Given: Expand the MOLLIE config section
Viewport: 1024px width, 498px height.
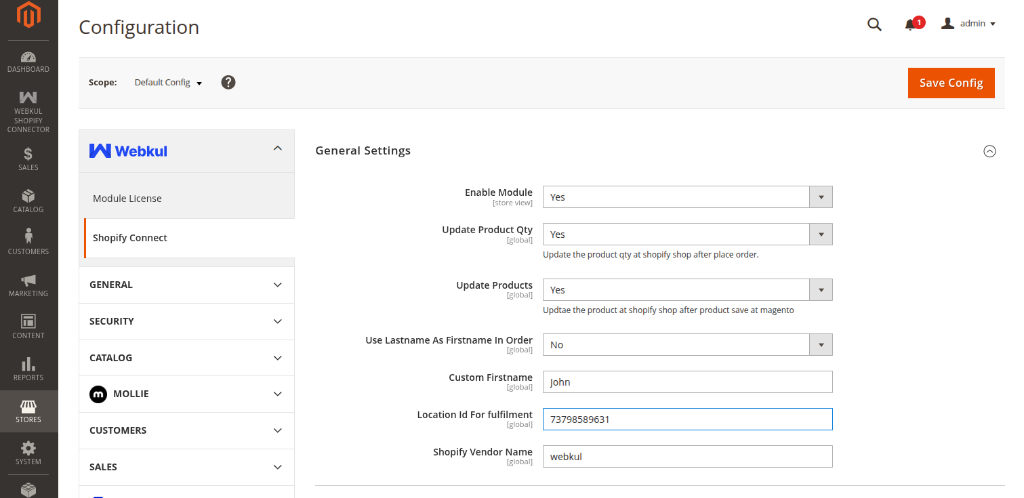Looking at the screenshot, I should tap(187, 394).
